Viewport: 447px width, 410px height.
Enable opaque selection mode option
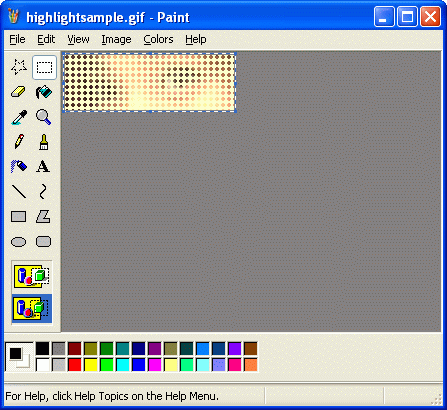pyautogui.click(x=32, y=277)
